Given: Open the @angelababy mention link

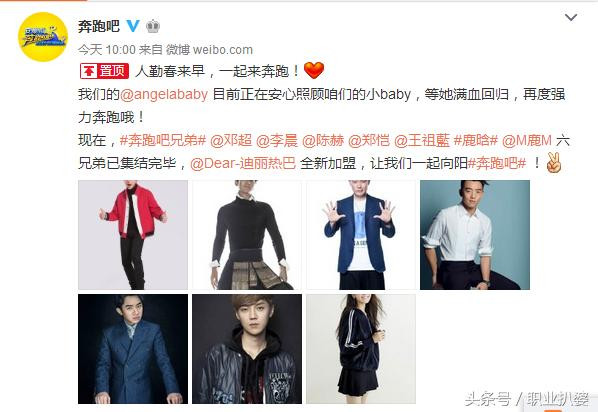Looking at the screenshot, I should point(164,94).
